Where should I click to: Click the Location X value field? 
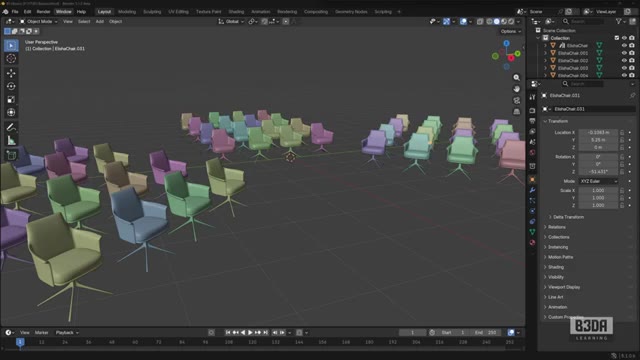tap(598, 132)
